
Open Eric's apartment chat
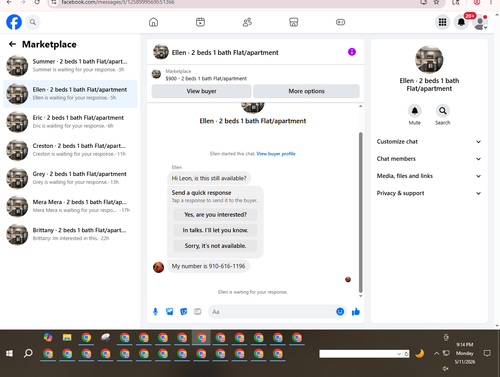click(x=70, y=122)
